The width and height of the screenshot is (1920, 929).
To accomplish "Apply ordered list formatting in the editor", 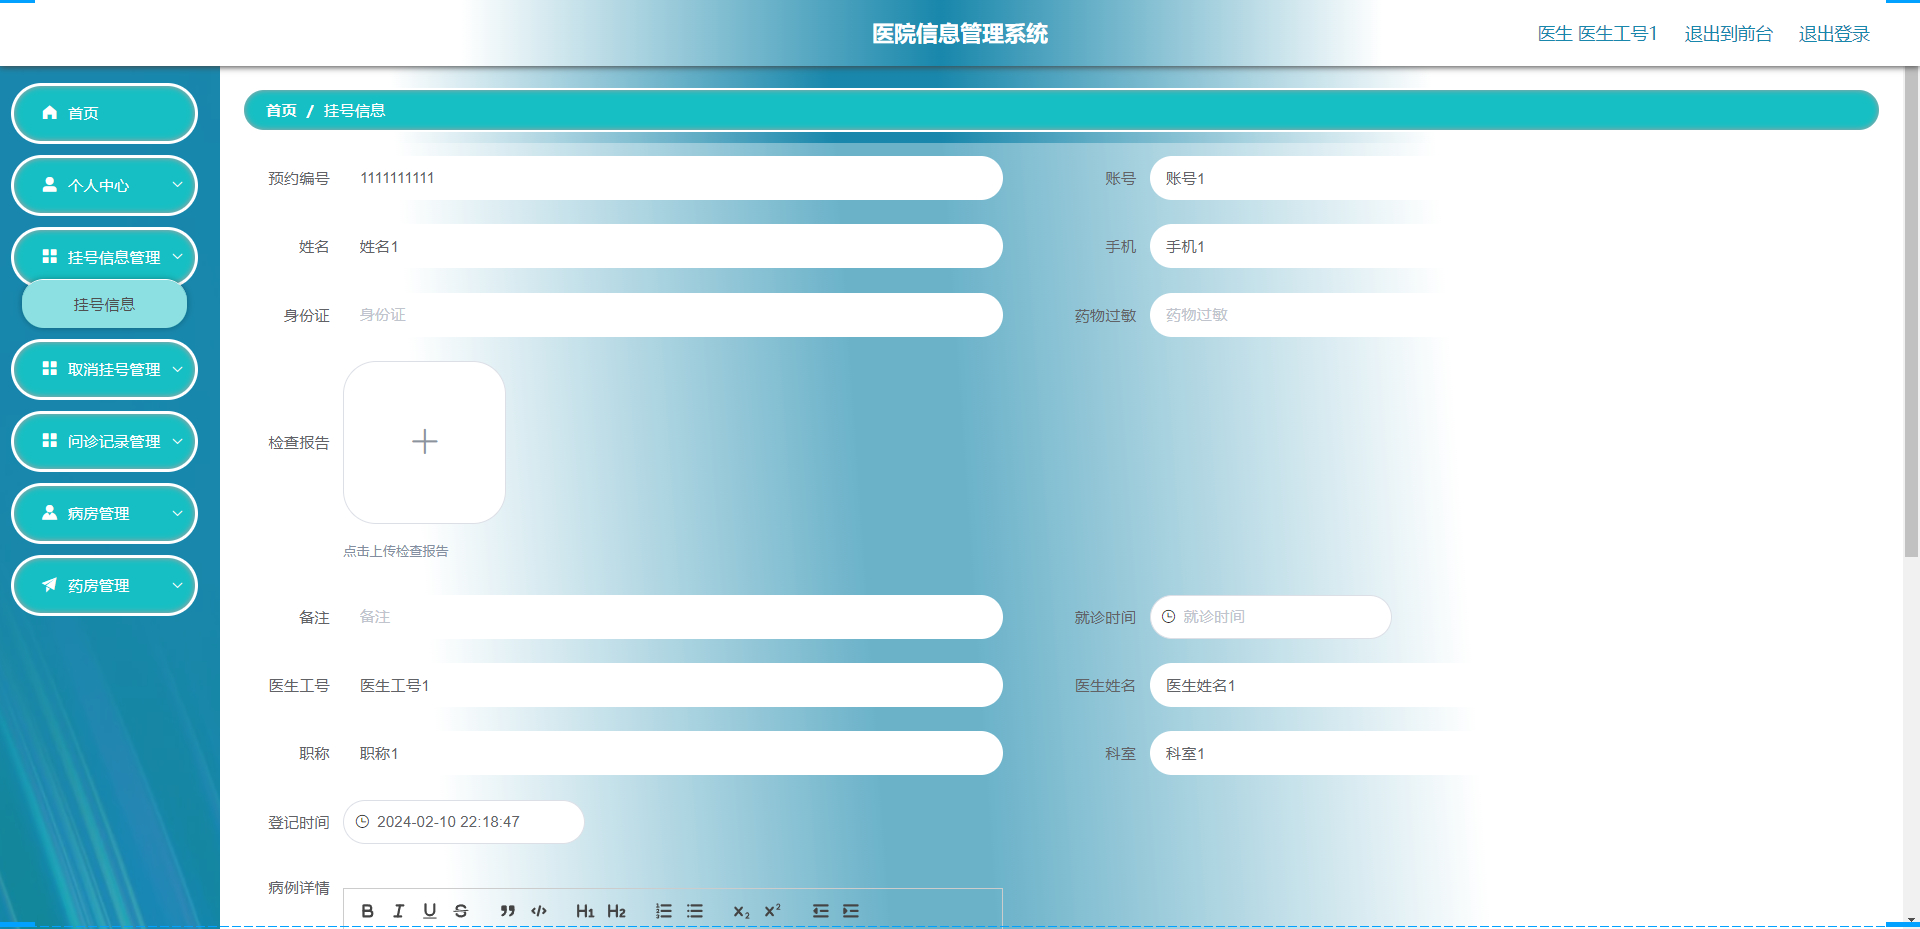I will (x=663, y=911).
